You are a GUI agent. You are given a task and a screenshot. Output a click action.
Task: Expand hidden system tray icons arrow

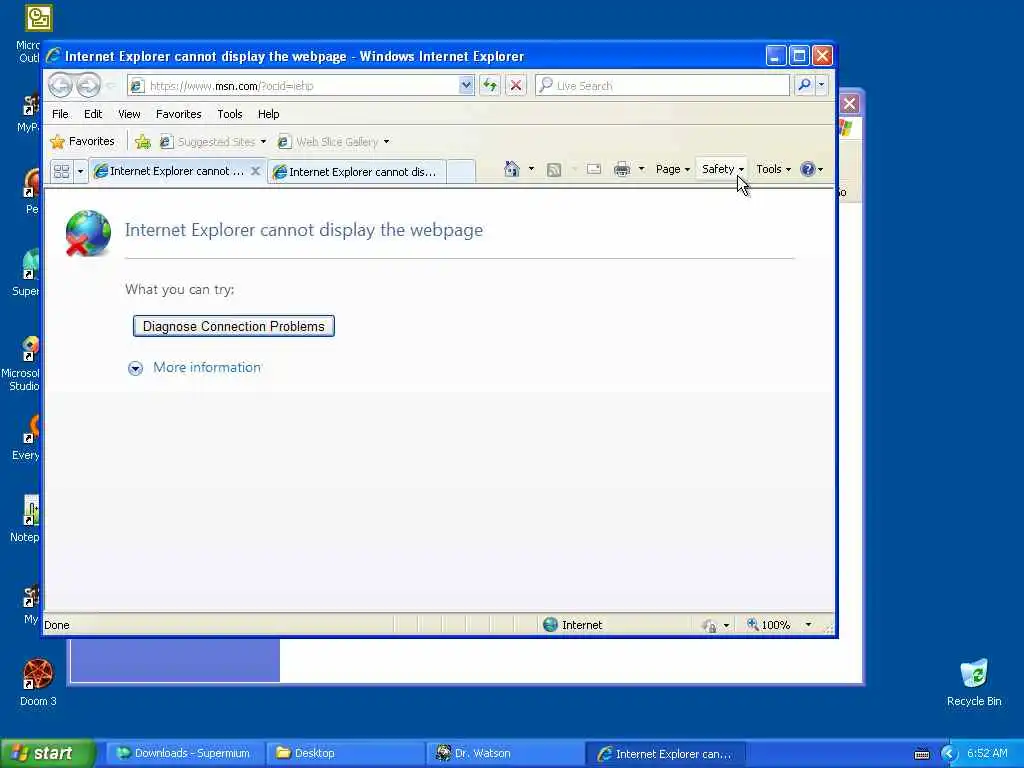[x=949, y=754]
